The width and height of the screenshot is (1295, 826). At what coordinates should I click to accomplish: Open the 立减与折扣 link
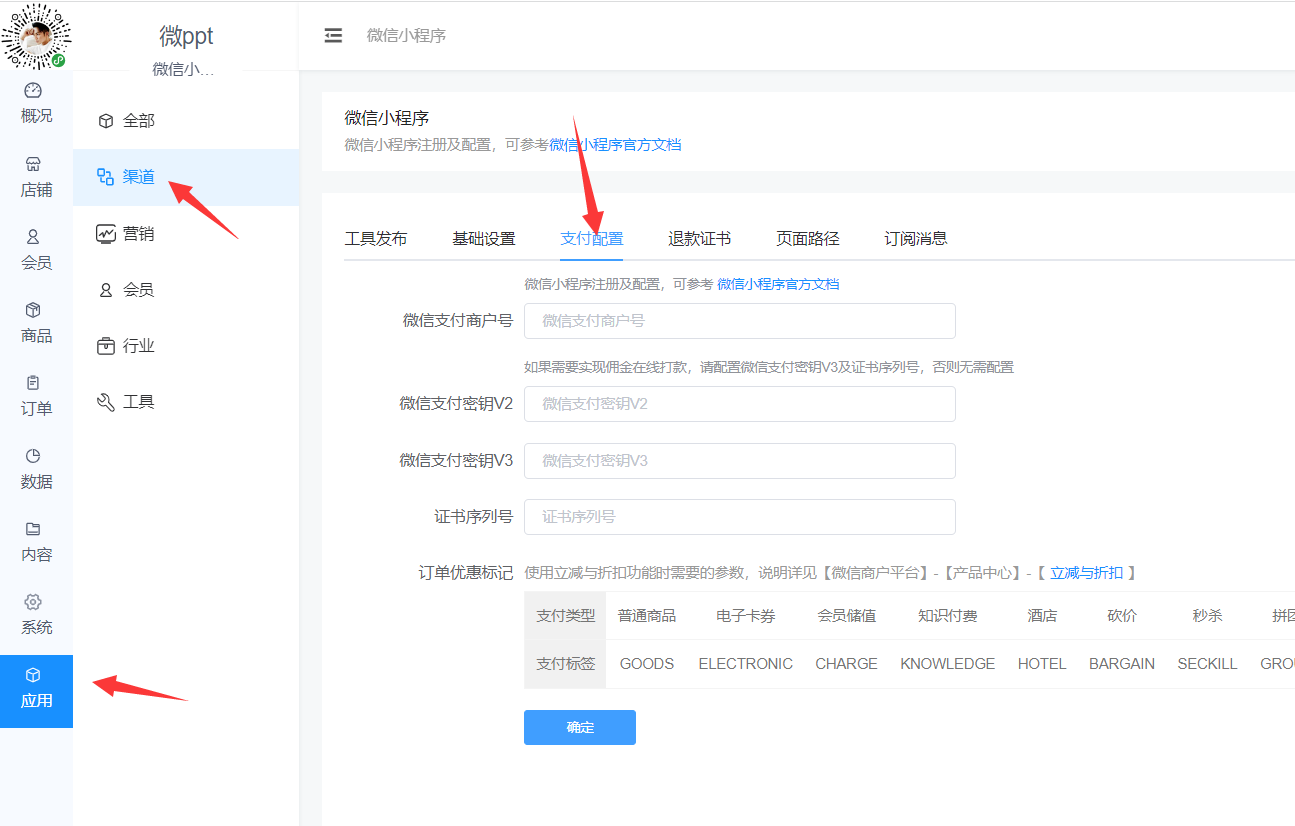tap(1086, 573)
